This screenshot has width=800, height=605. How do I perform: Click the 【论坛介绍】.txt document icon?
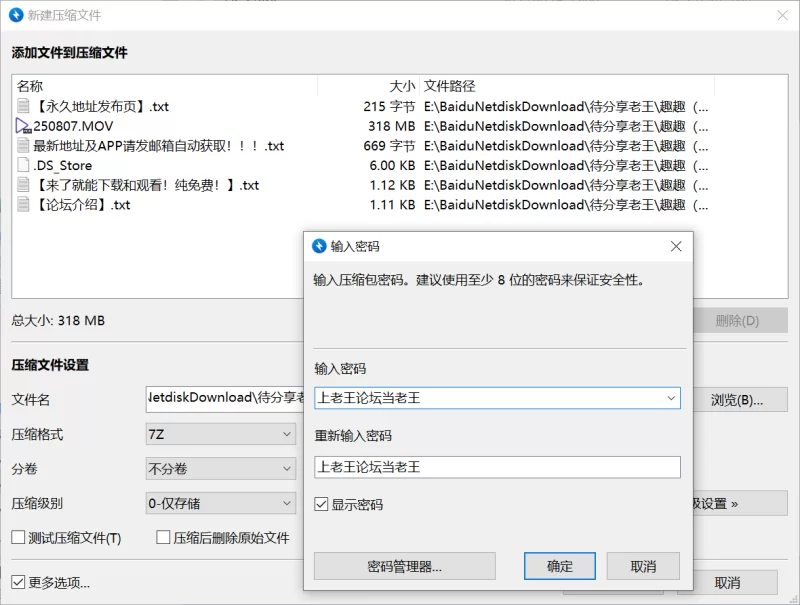[24, 204]
